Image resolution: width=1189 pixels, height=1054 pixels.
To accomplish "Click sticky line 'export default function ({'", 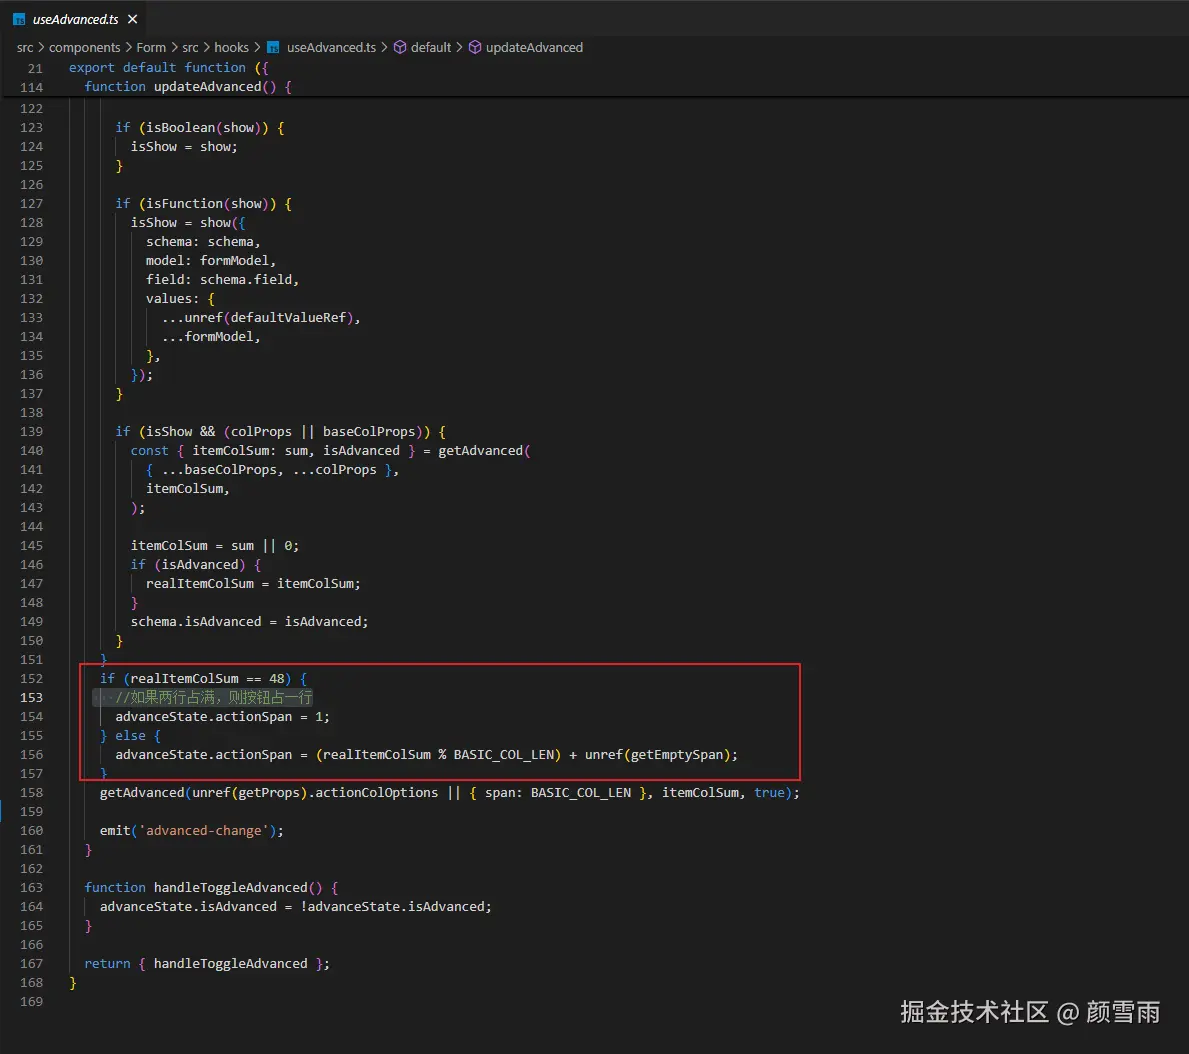I will click(x=168, y=67).
